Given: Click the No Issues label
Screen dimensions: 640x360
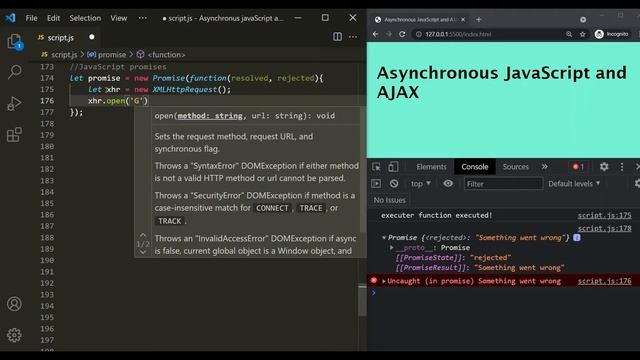Looking at the screenshot, I should pyautogui.click(x=389, y=200).
